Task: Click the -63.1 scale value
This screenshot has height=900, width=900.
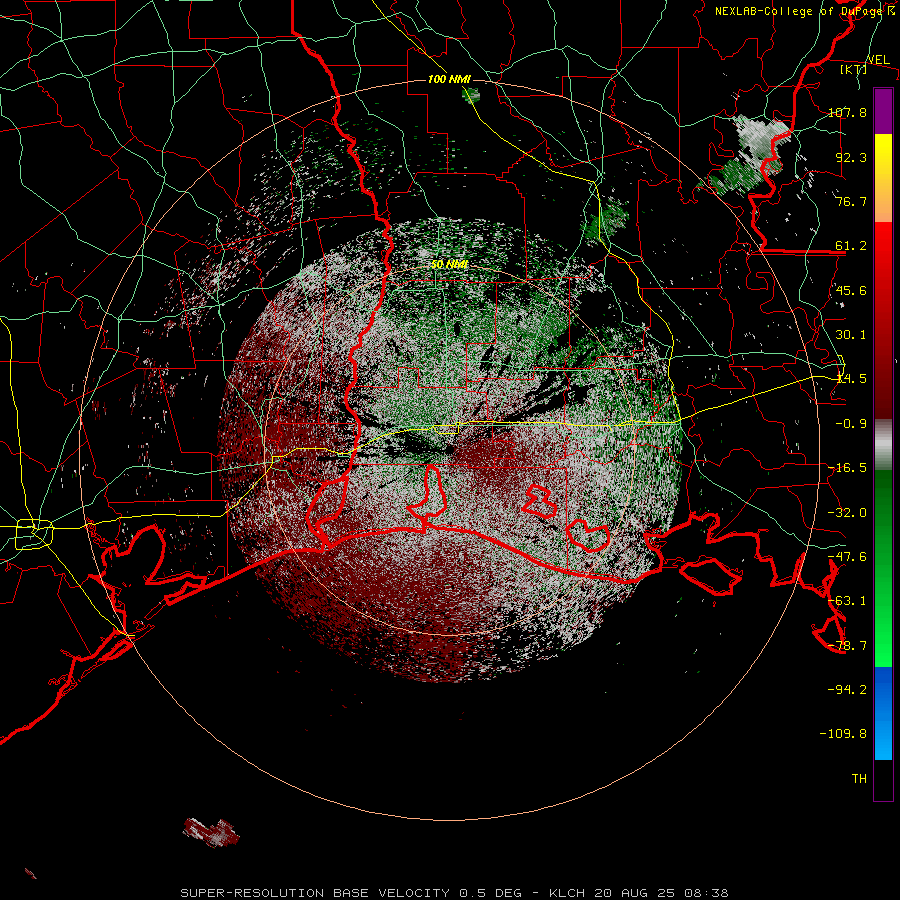Action: tap(847, 601)
